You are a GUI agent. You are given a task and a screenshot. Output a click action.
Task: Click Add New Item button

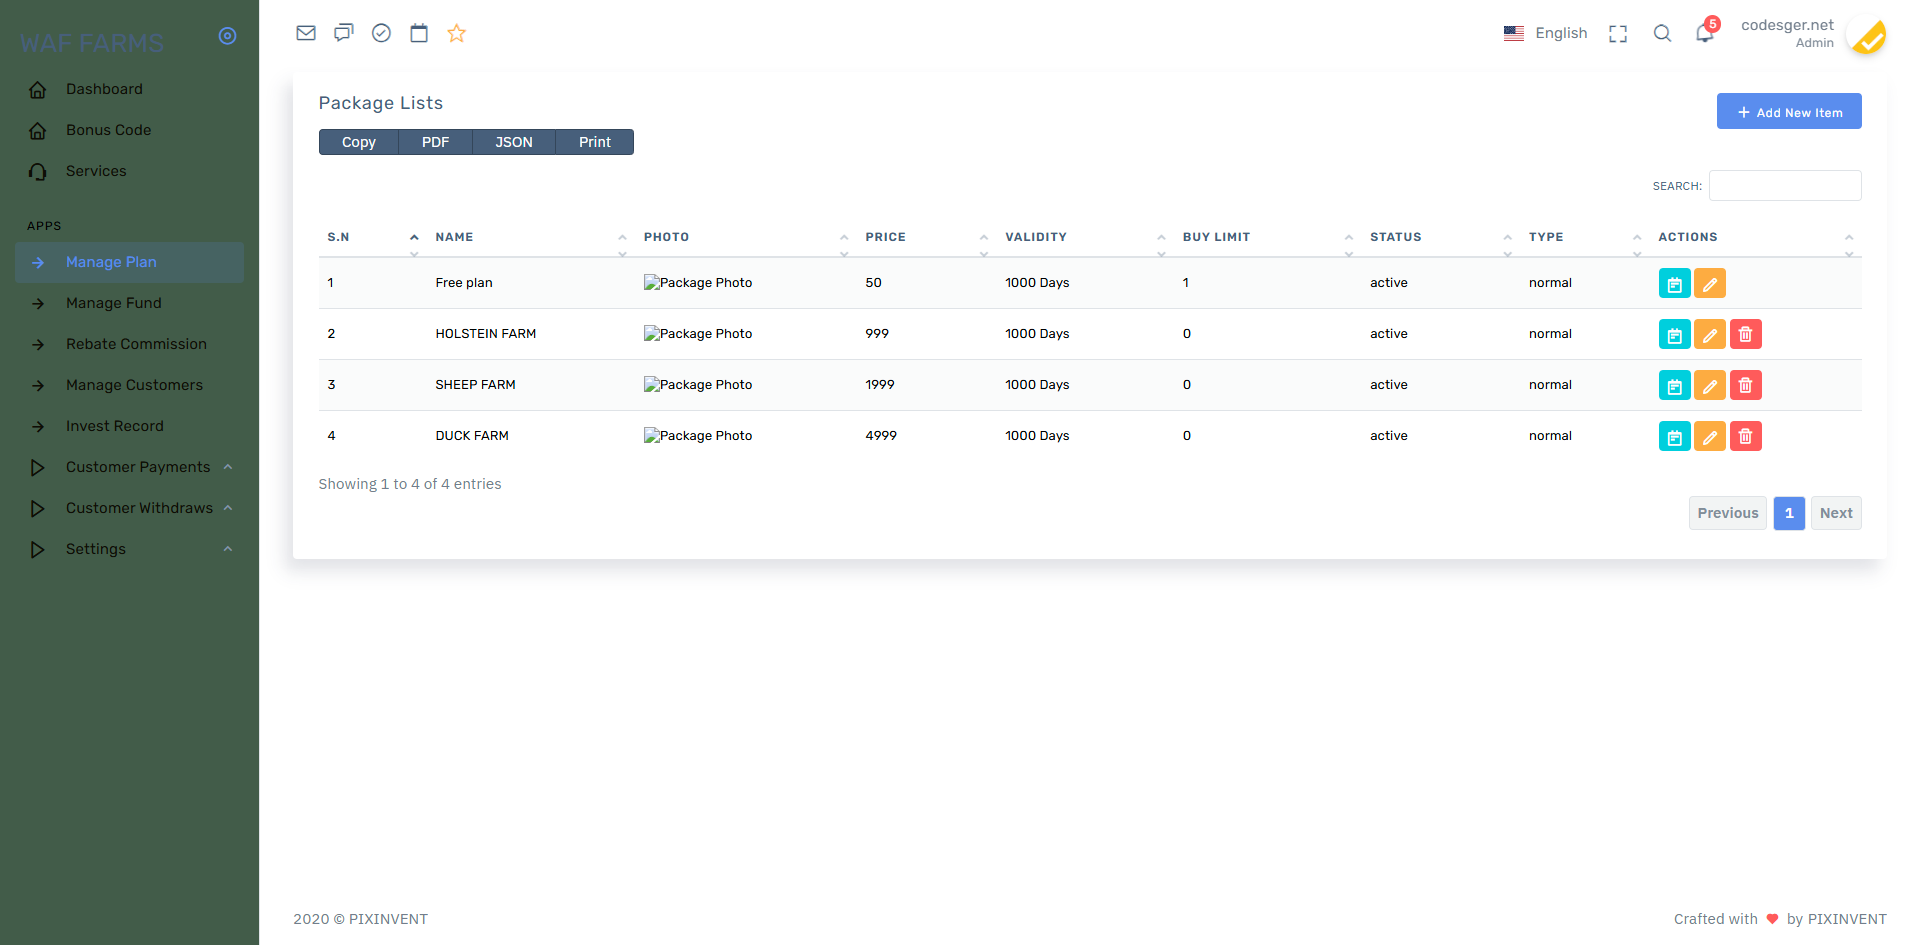pyautogui.click(x=1789, y=112)
